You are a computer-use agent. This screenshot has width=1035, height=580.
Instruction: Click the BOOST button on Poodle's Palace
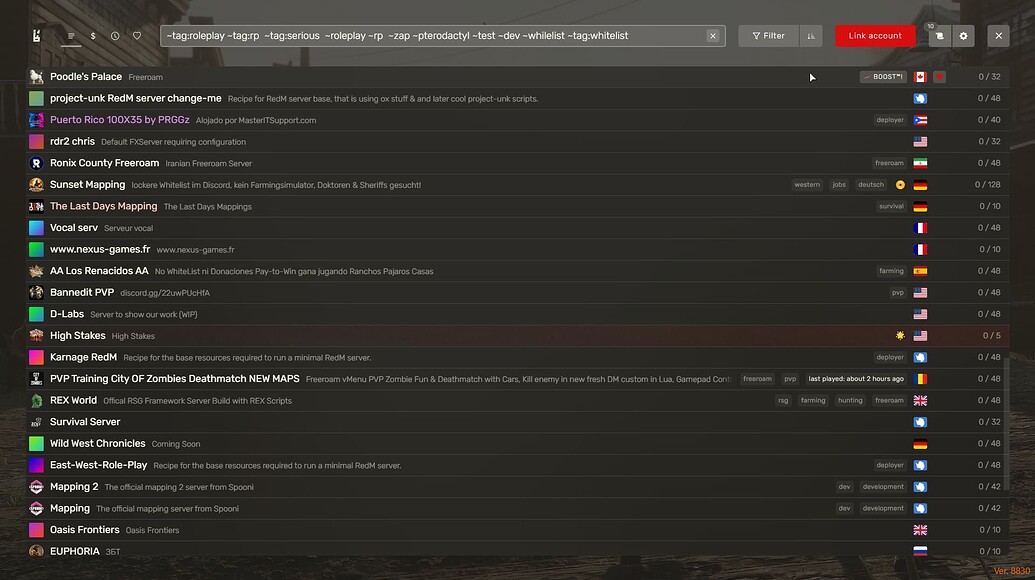(883, 77)
